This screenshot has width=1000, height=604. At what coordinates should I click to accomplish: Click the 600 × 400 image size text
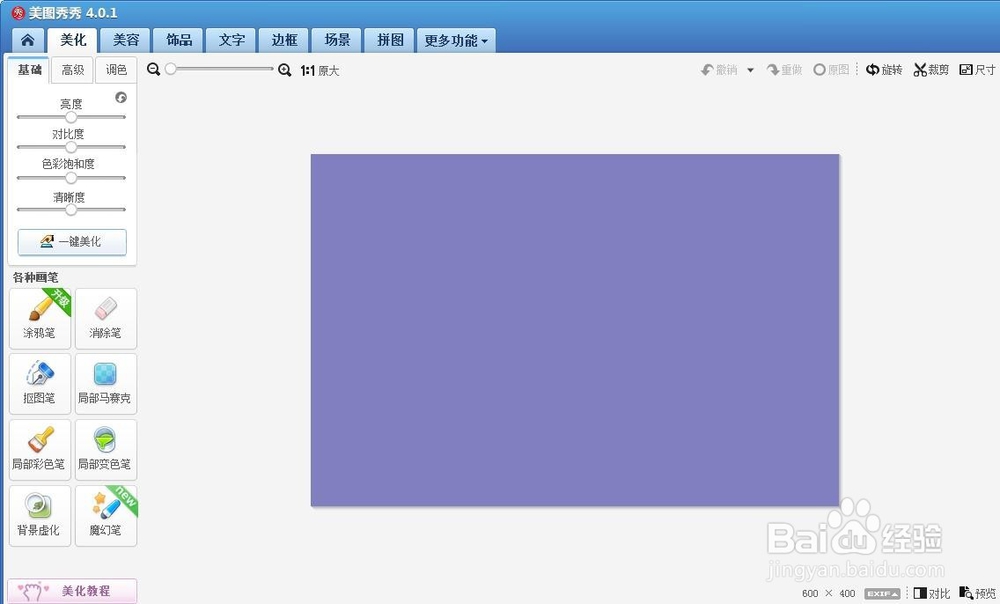pos(828,594)
